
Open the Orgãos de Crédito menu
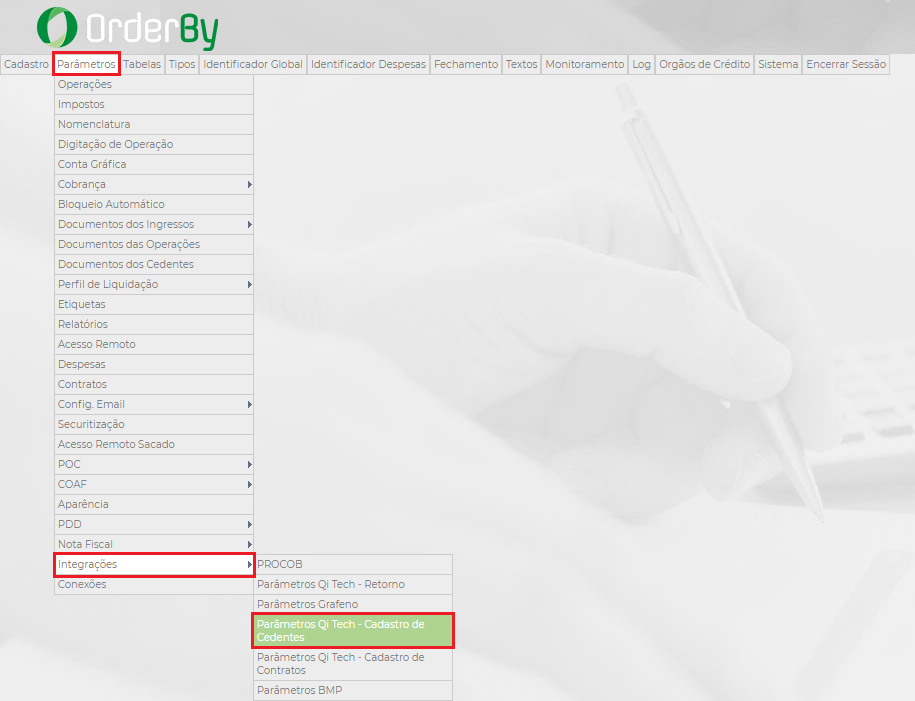click(x=704, y=64)
